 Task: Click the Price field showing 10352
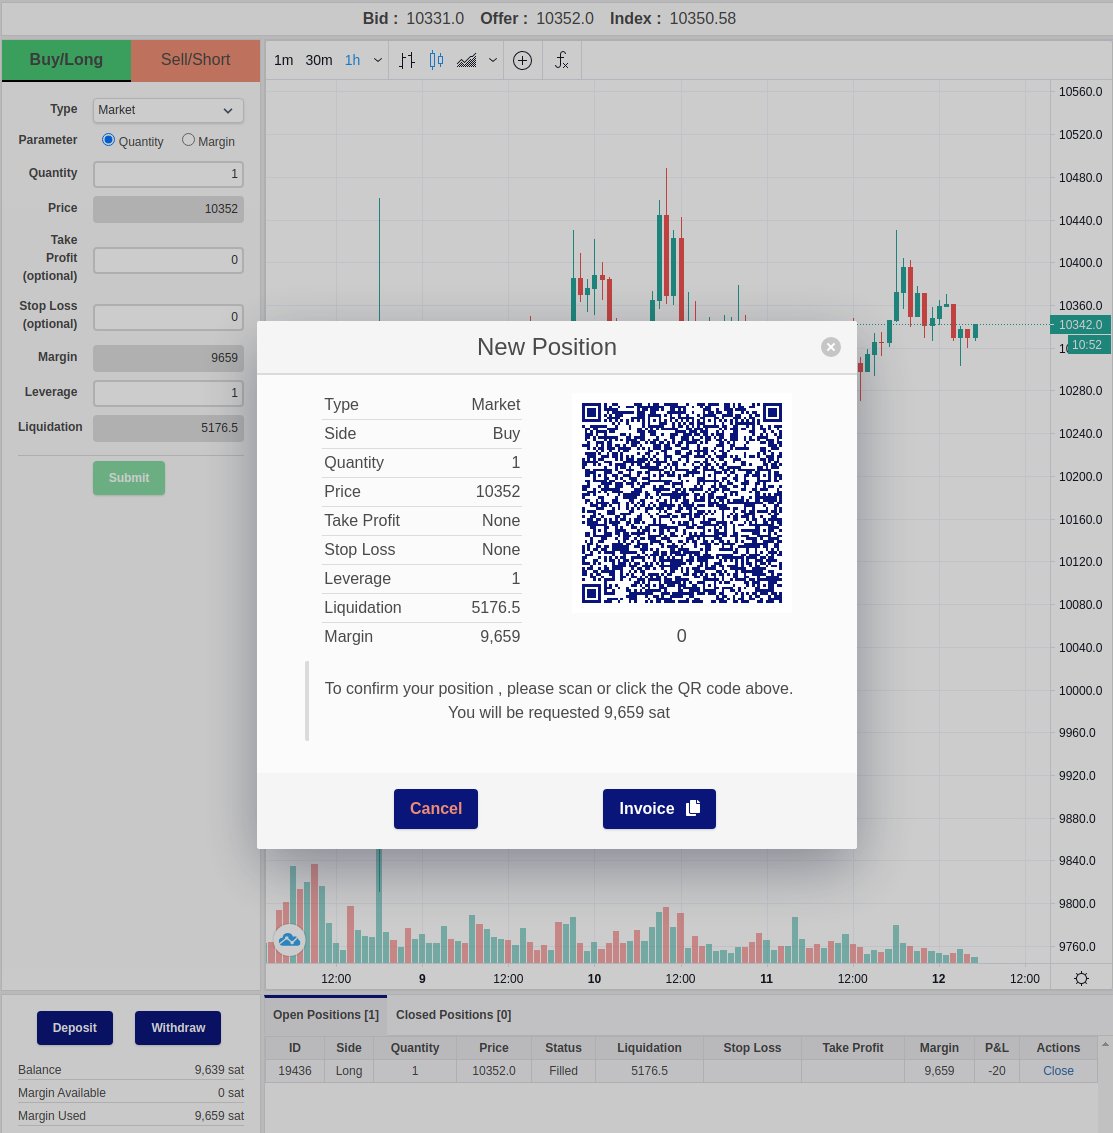[168, 209]
